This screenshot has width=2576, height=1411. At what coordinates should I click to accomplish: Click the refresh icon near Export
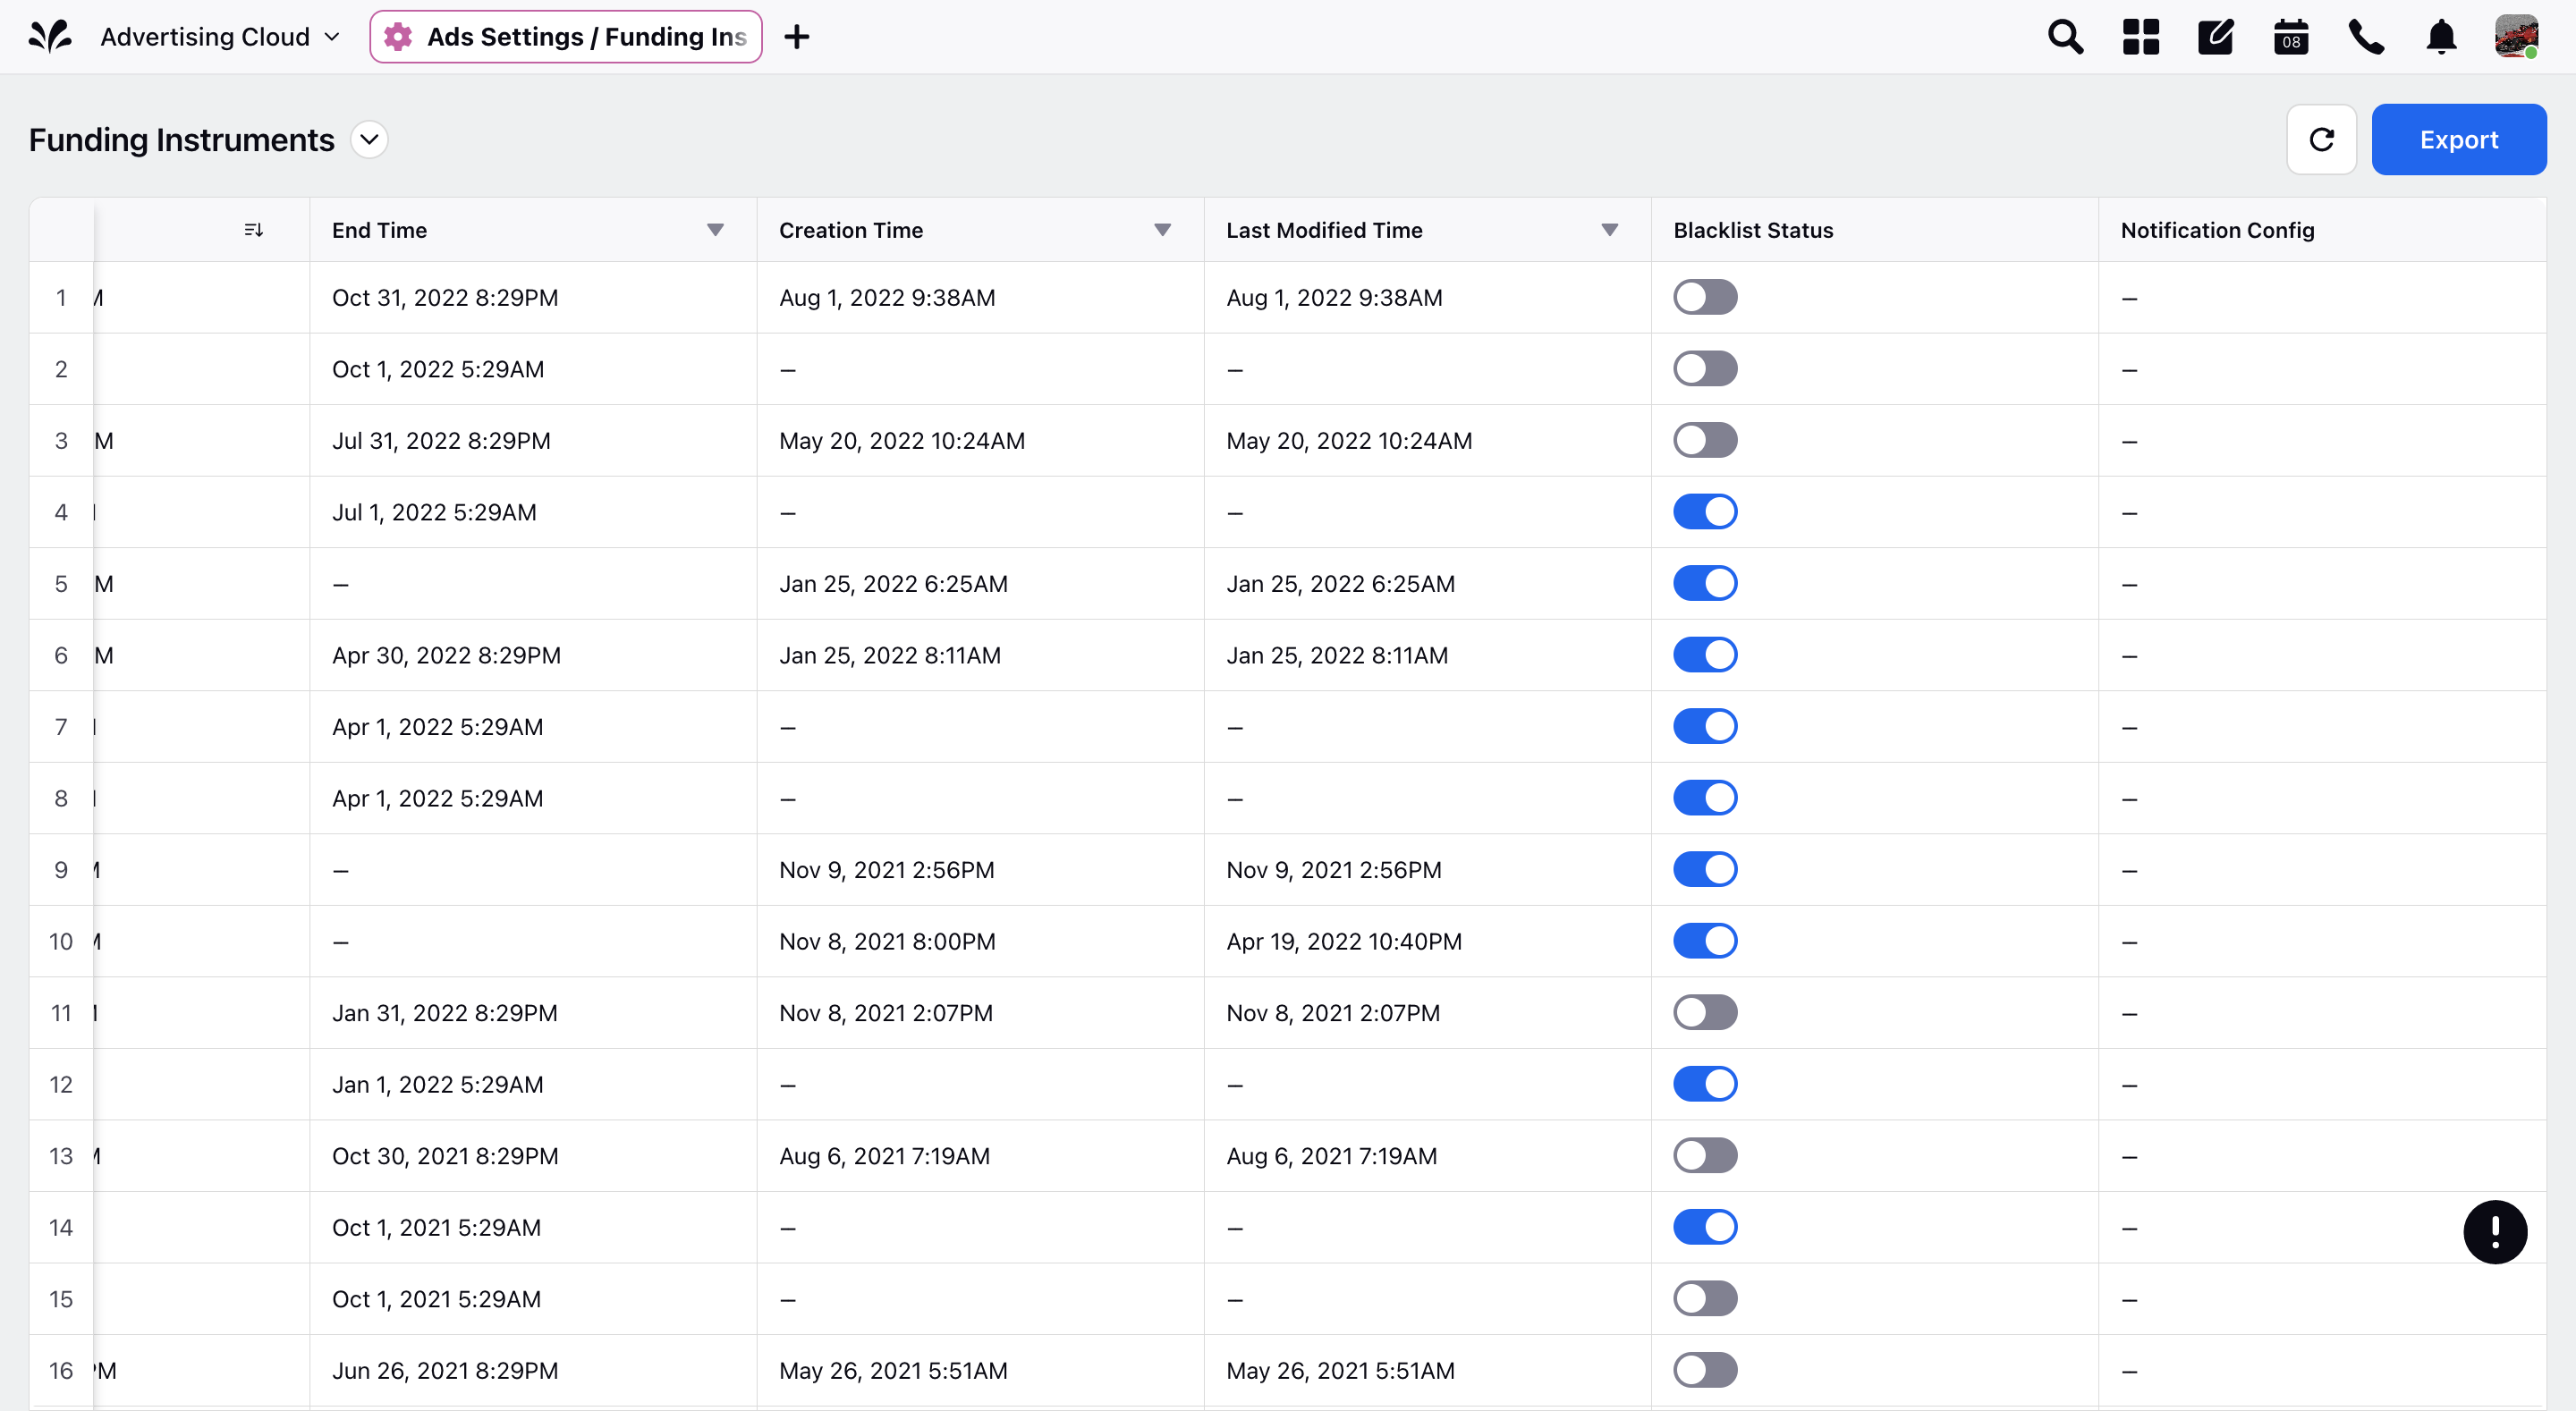2320,139
